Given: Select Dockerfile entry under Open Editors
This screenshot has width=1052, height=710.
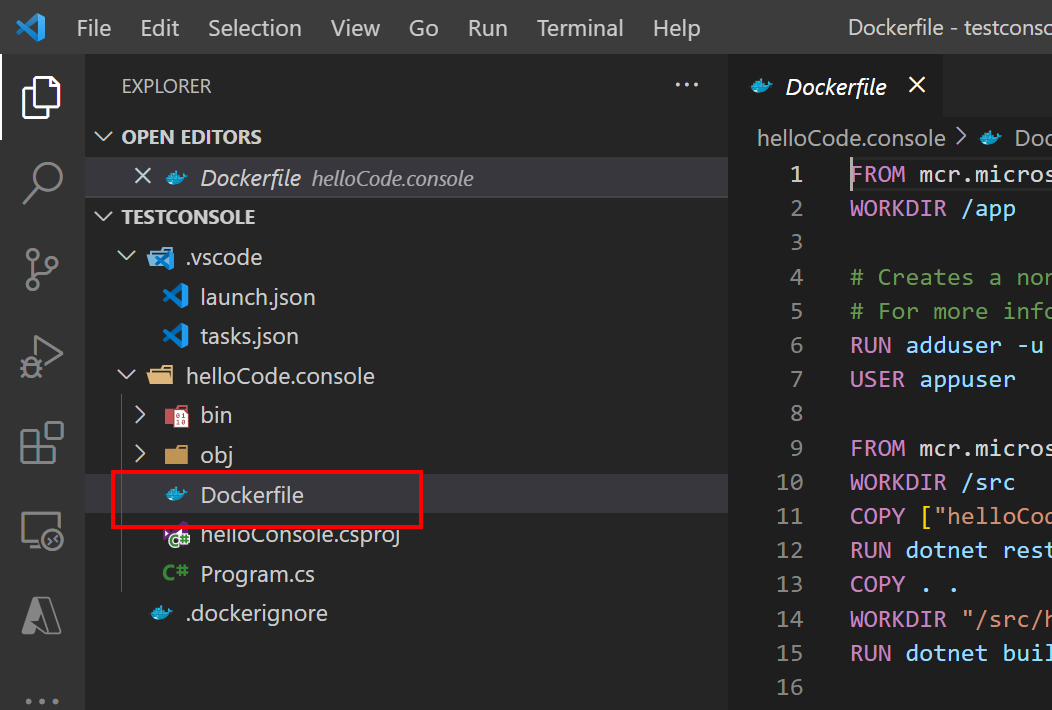Looking at the screenshot, I should click(407, 178).
